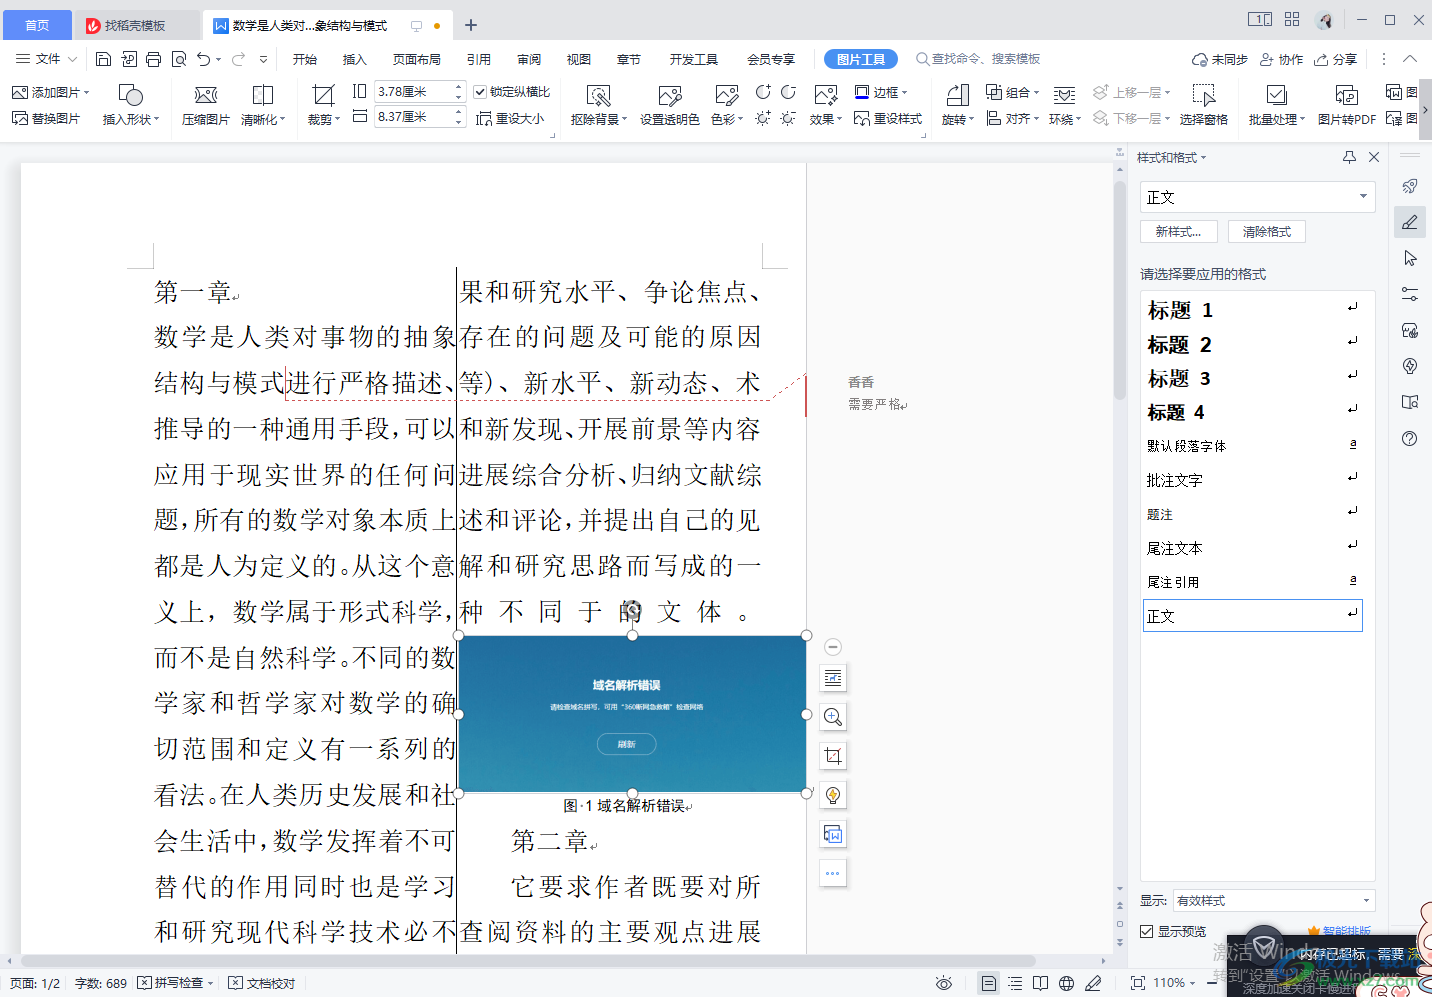Toggle document proofreading (文档校对) in status bar
This screenshot has width=1432, height=997.
(262, 983)
